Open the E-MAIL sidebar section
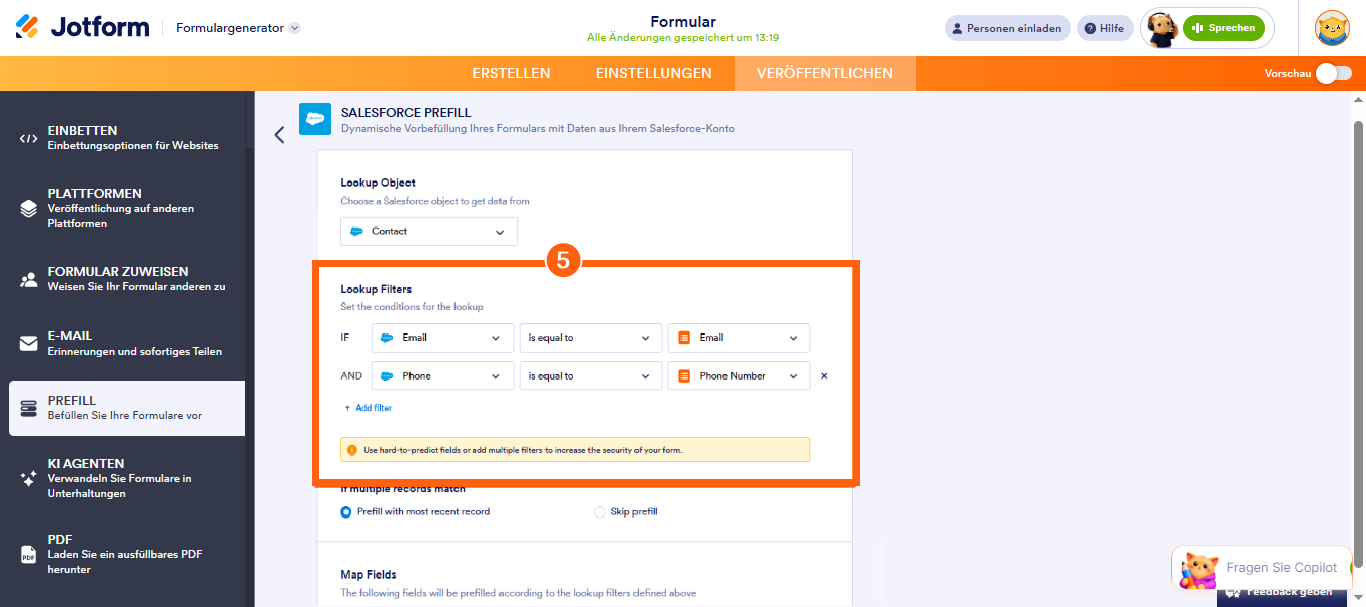 pos(127,343)
